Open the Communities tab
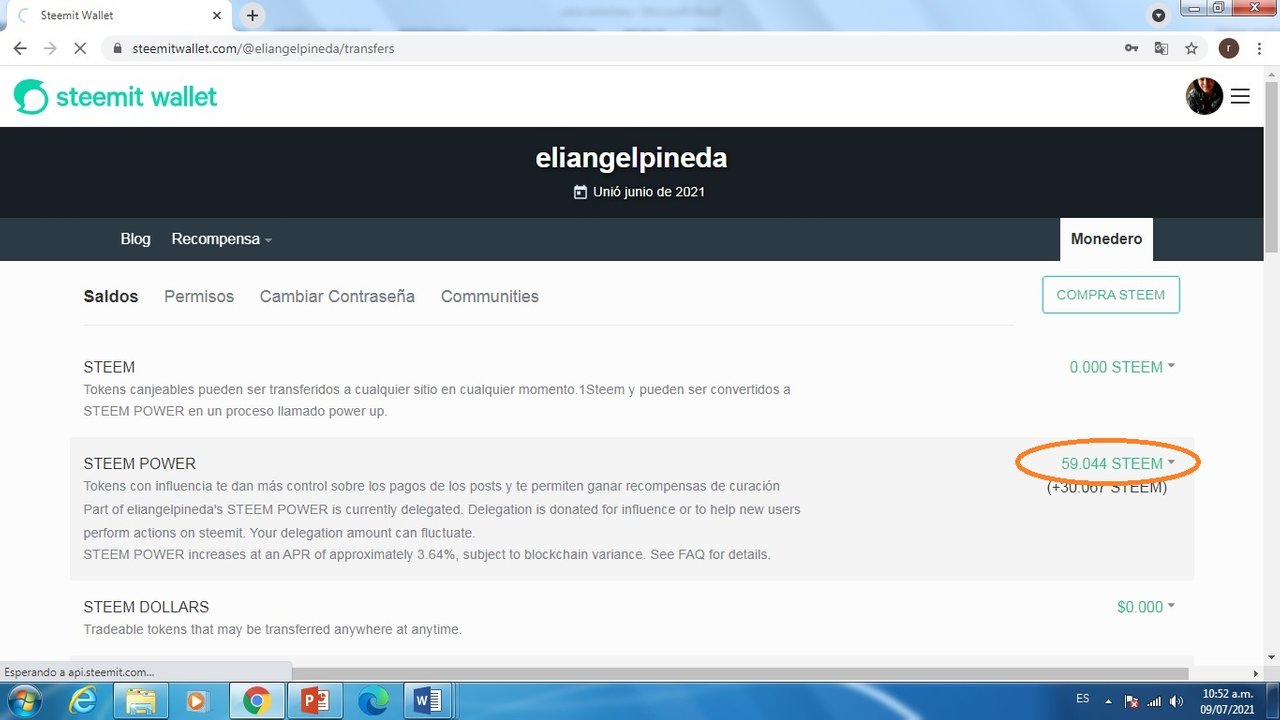 [490, 296]
